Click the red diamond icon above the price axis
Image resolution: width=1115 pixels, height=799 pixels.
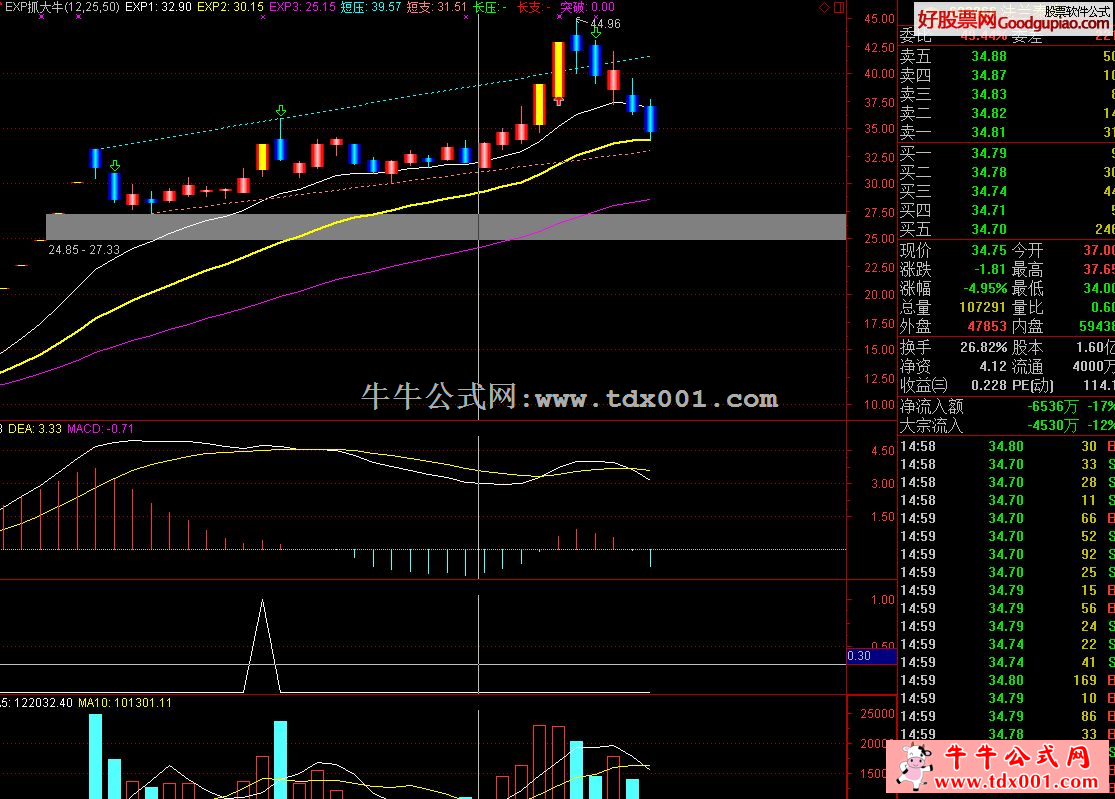pyautogui.click(x=825, y=8)
